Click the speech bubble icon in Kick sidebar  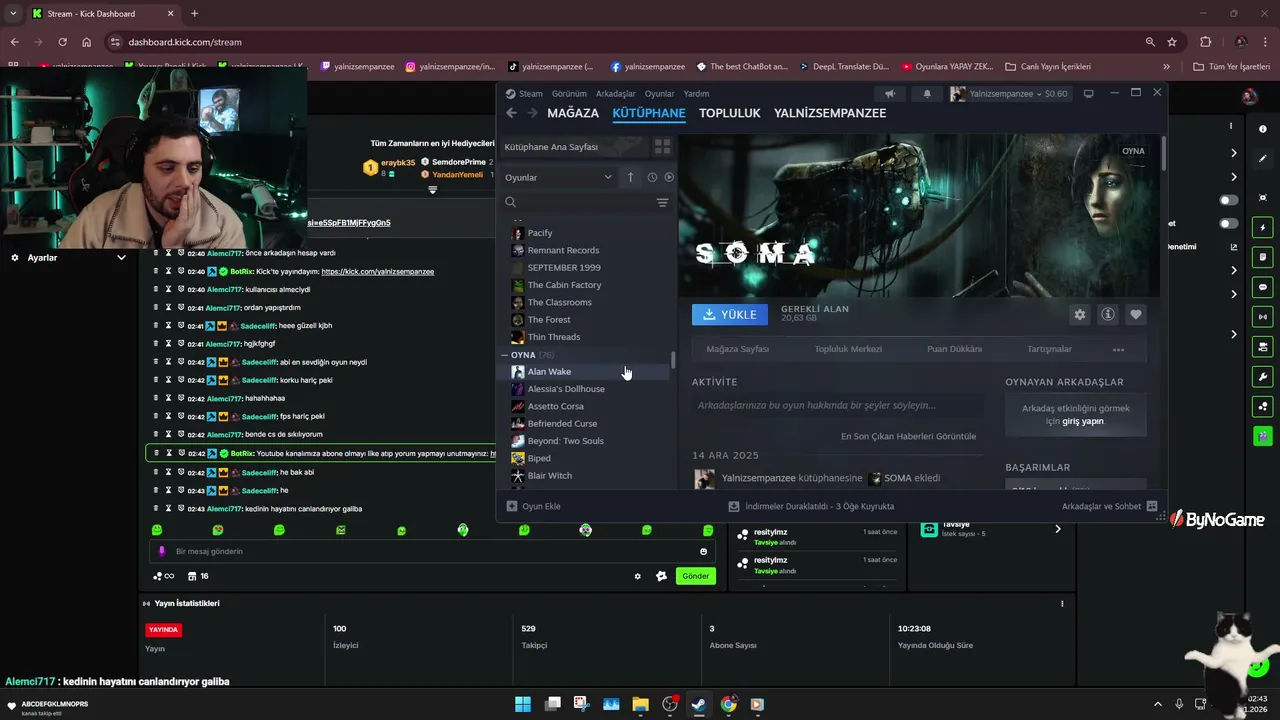(1263, 287)
